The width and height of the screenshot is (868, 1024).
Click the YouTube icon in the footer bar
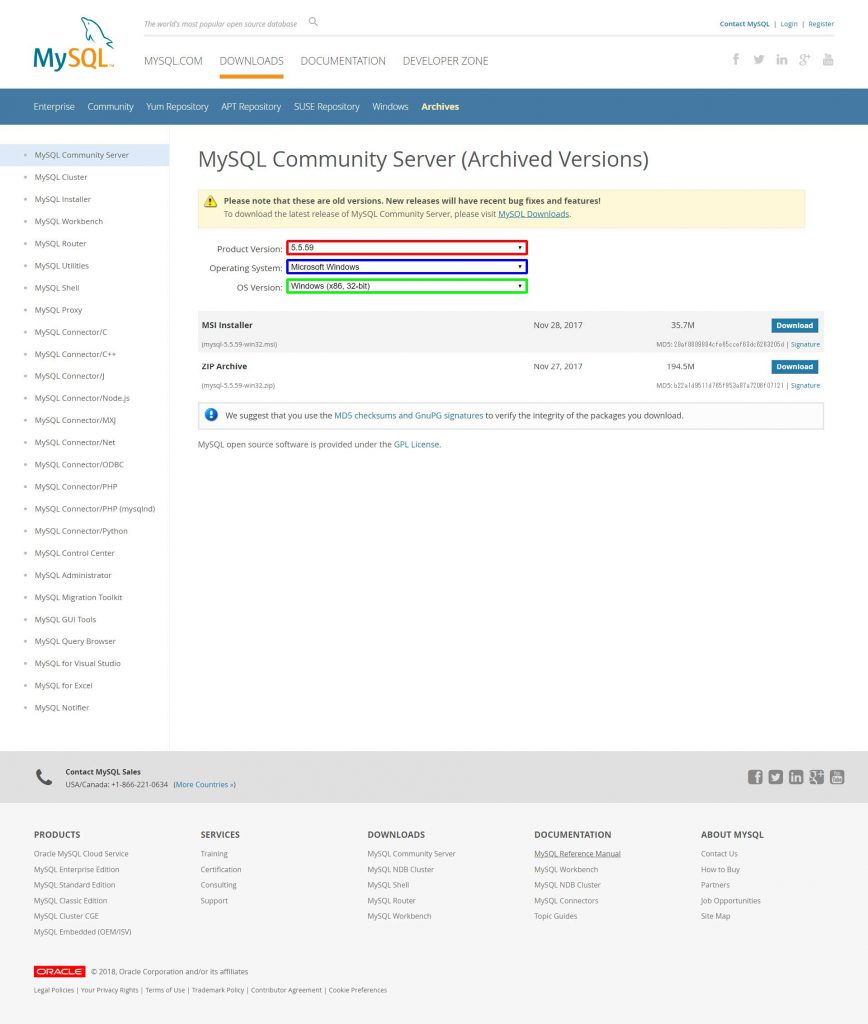[x=837, y=776]
